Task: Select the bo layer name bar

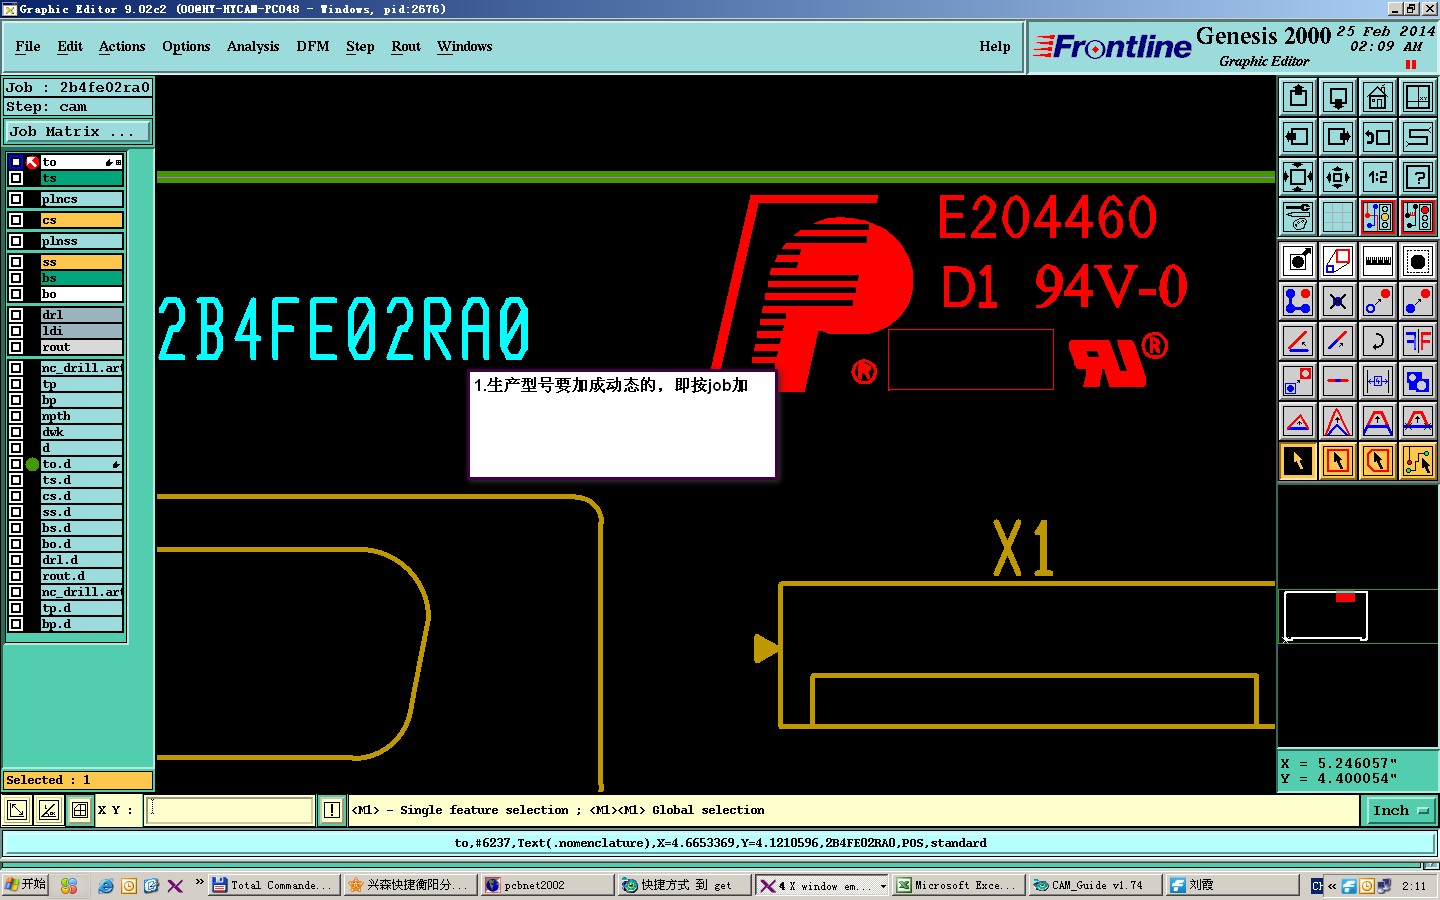Action: pyautogui.click(x=81, y=294)
